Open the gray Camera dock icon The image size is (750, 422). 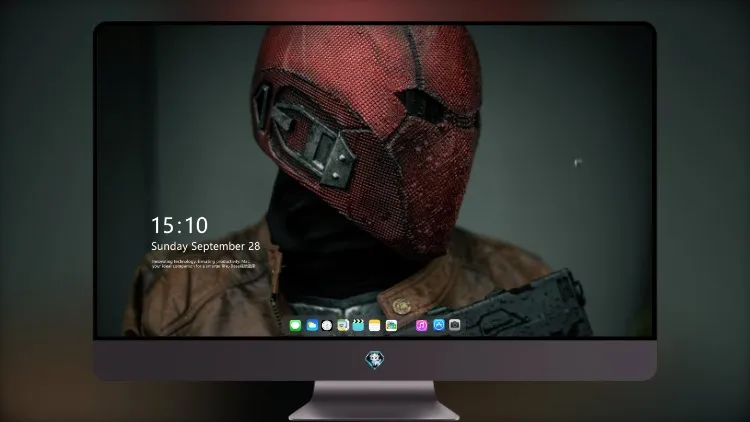coord(454,325)
